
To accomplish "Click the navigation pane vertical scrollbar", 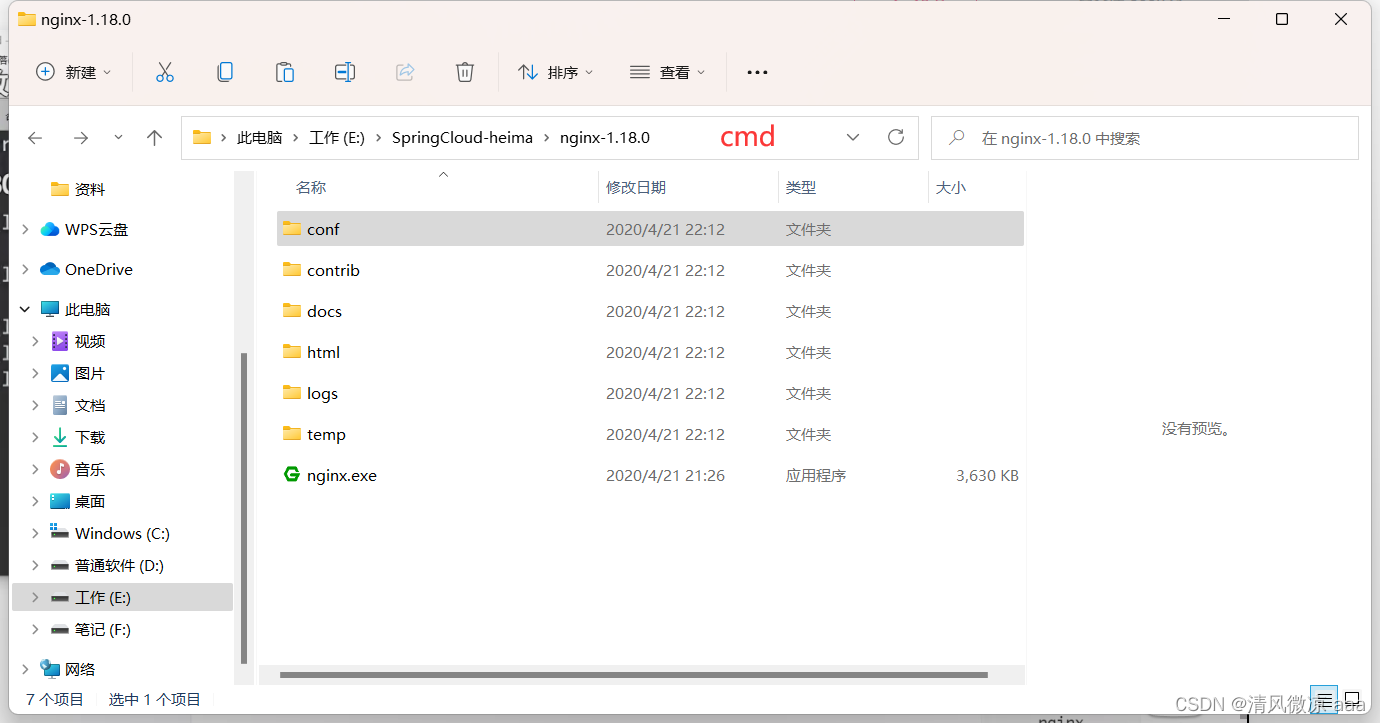I will (243, 508).
